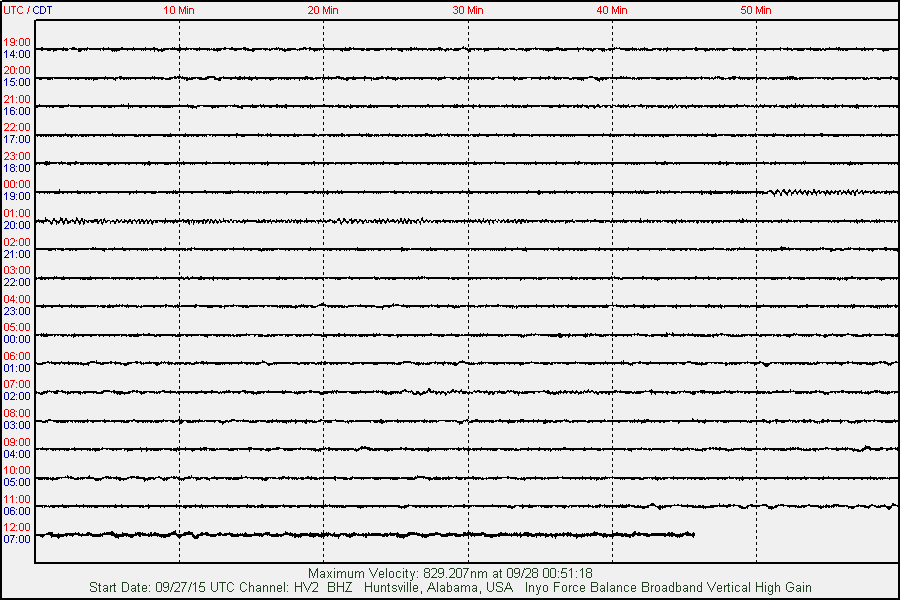
Task: Click the UTC / CDT header label
Action: point(28,10)
